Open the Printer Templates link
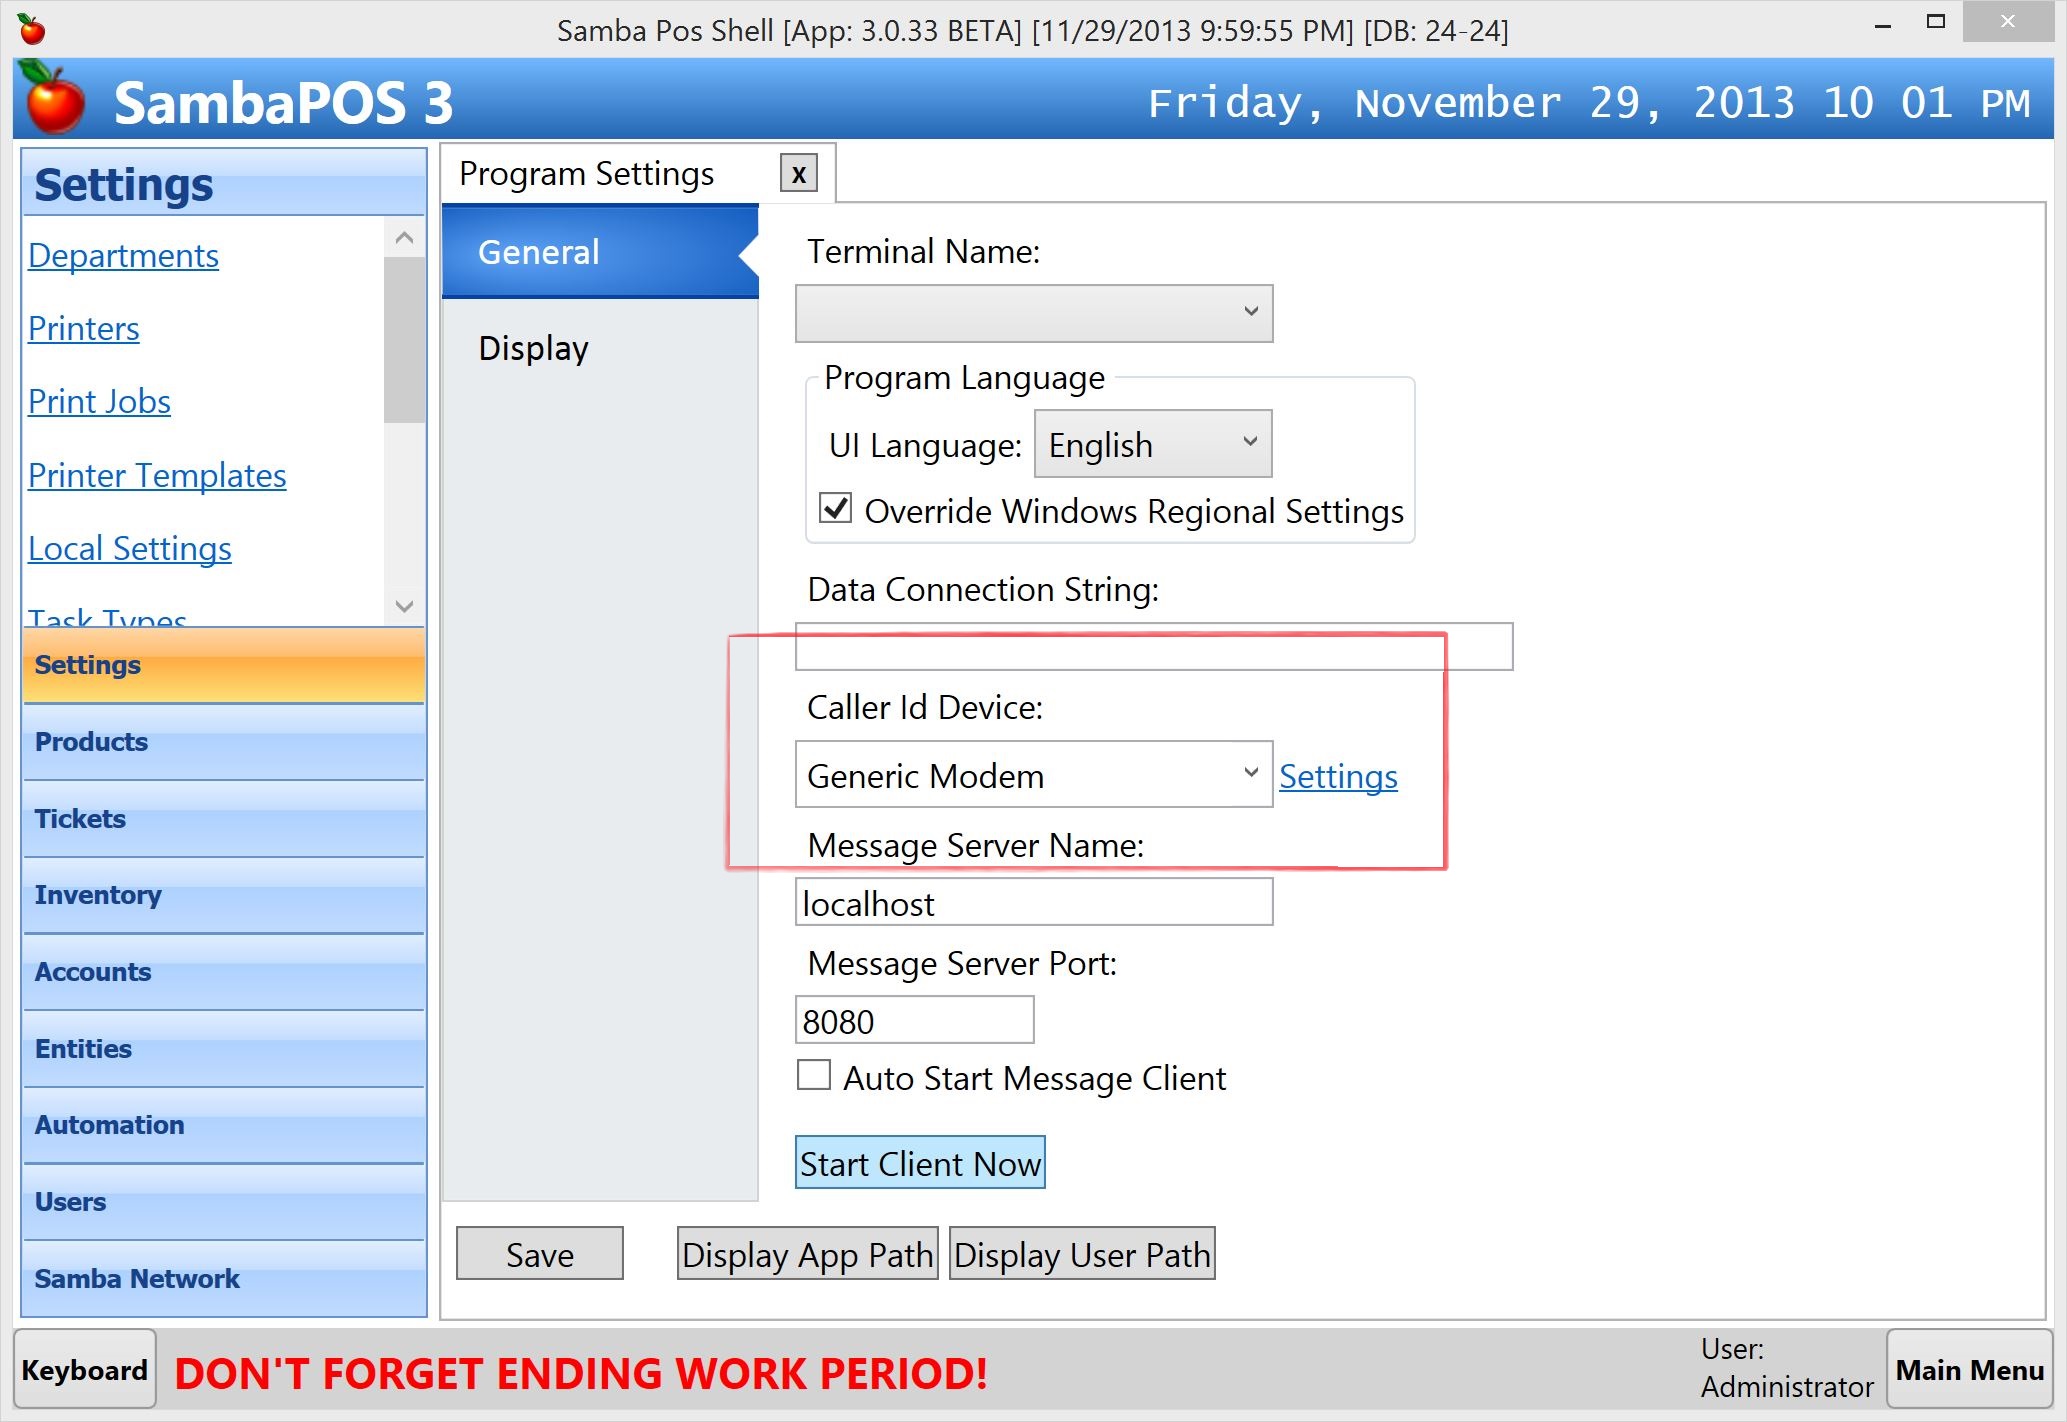This screenshot has width=2067, height=1422. click(x=157, y=476)
